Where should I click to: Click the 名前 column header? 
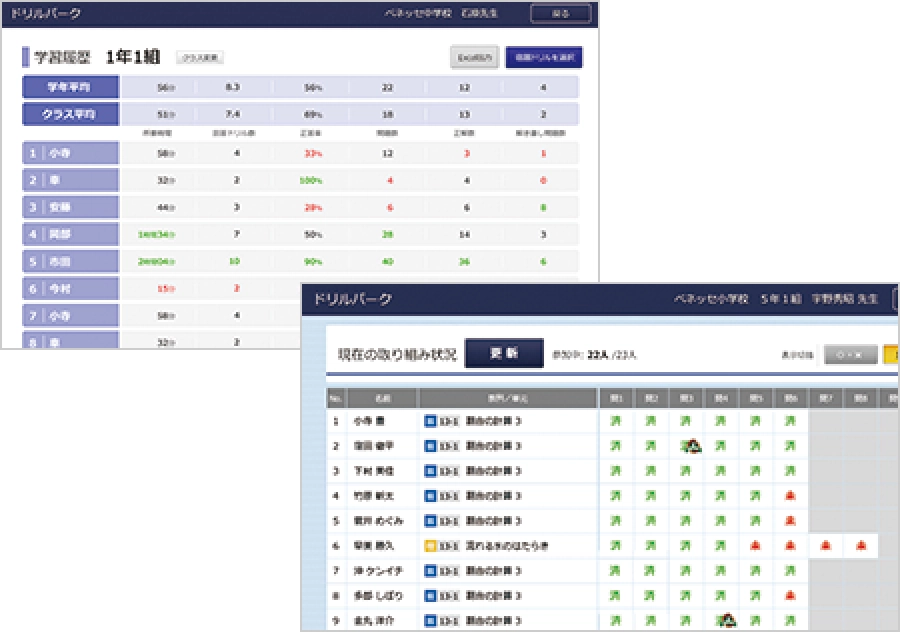[382, 398]
